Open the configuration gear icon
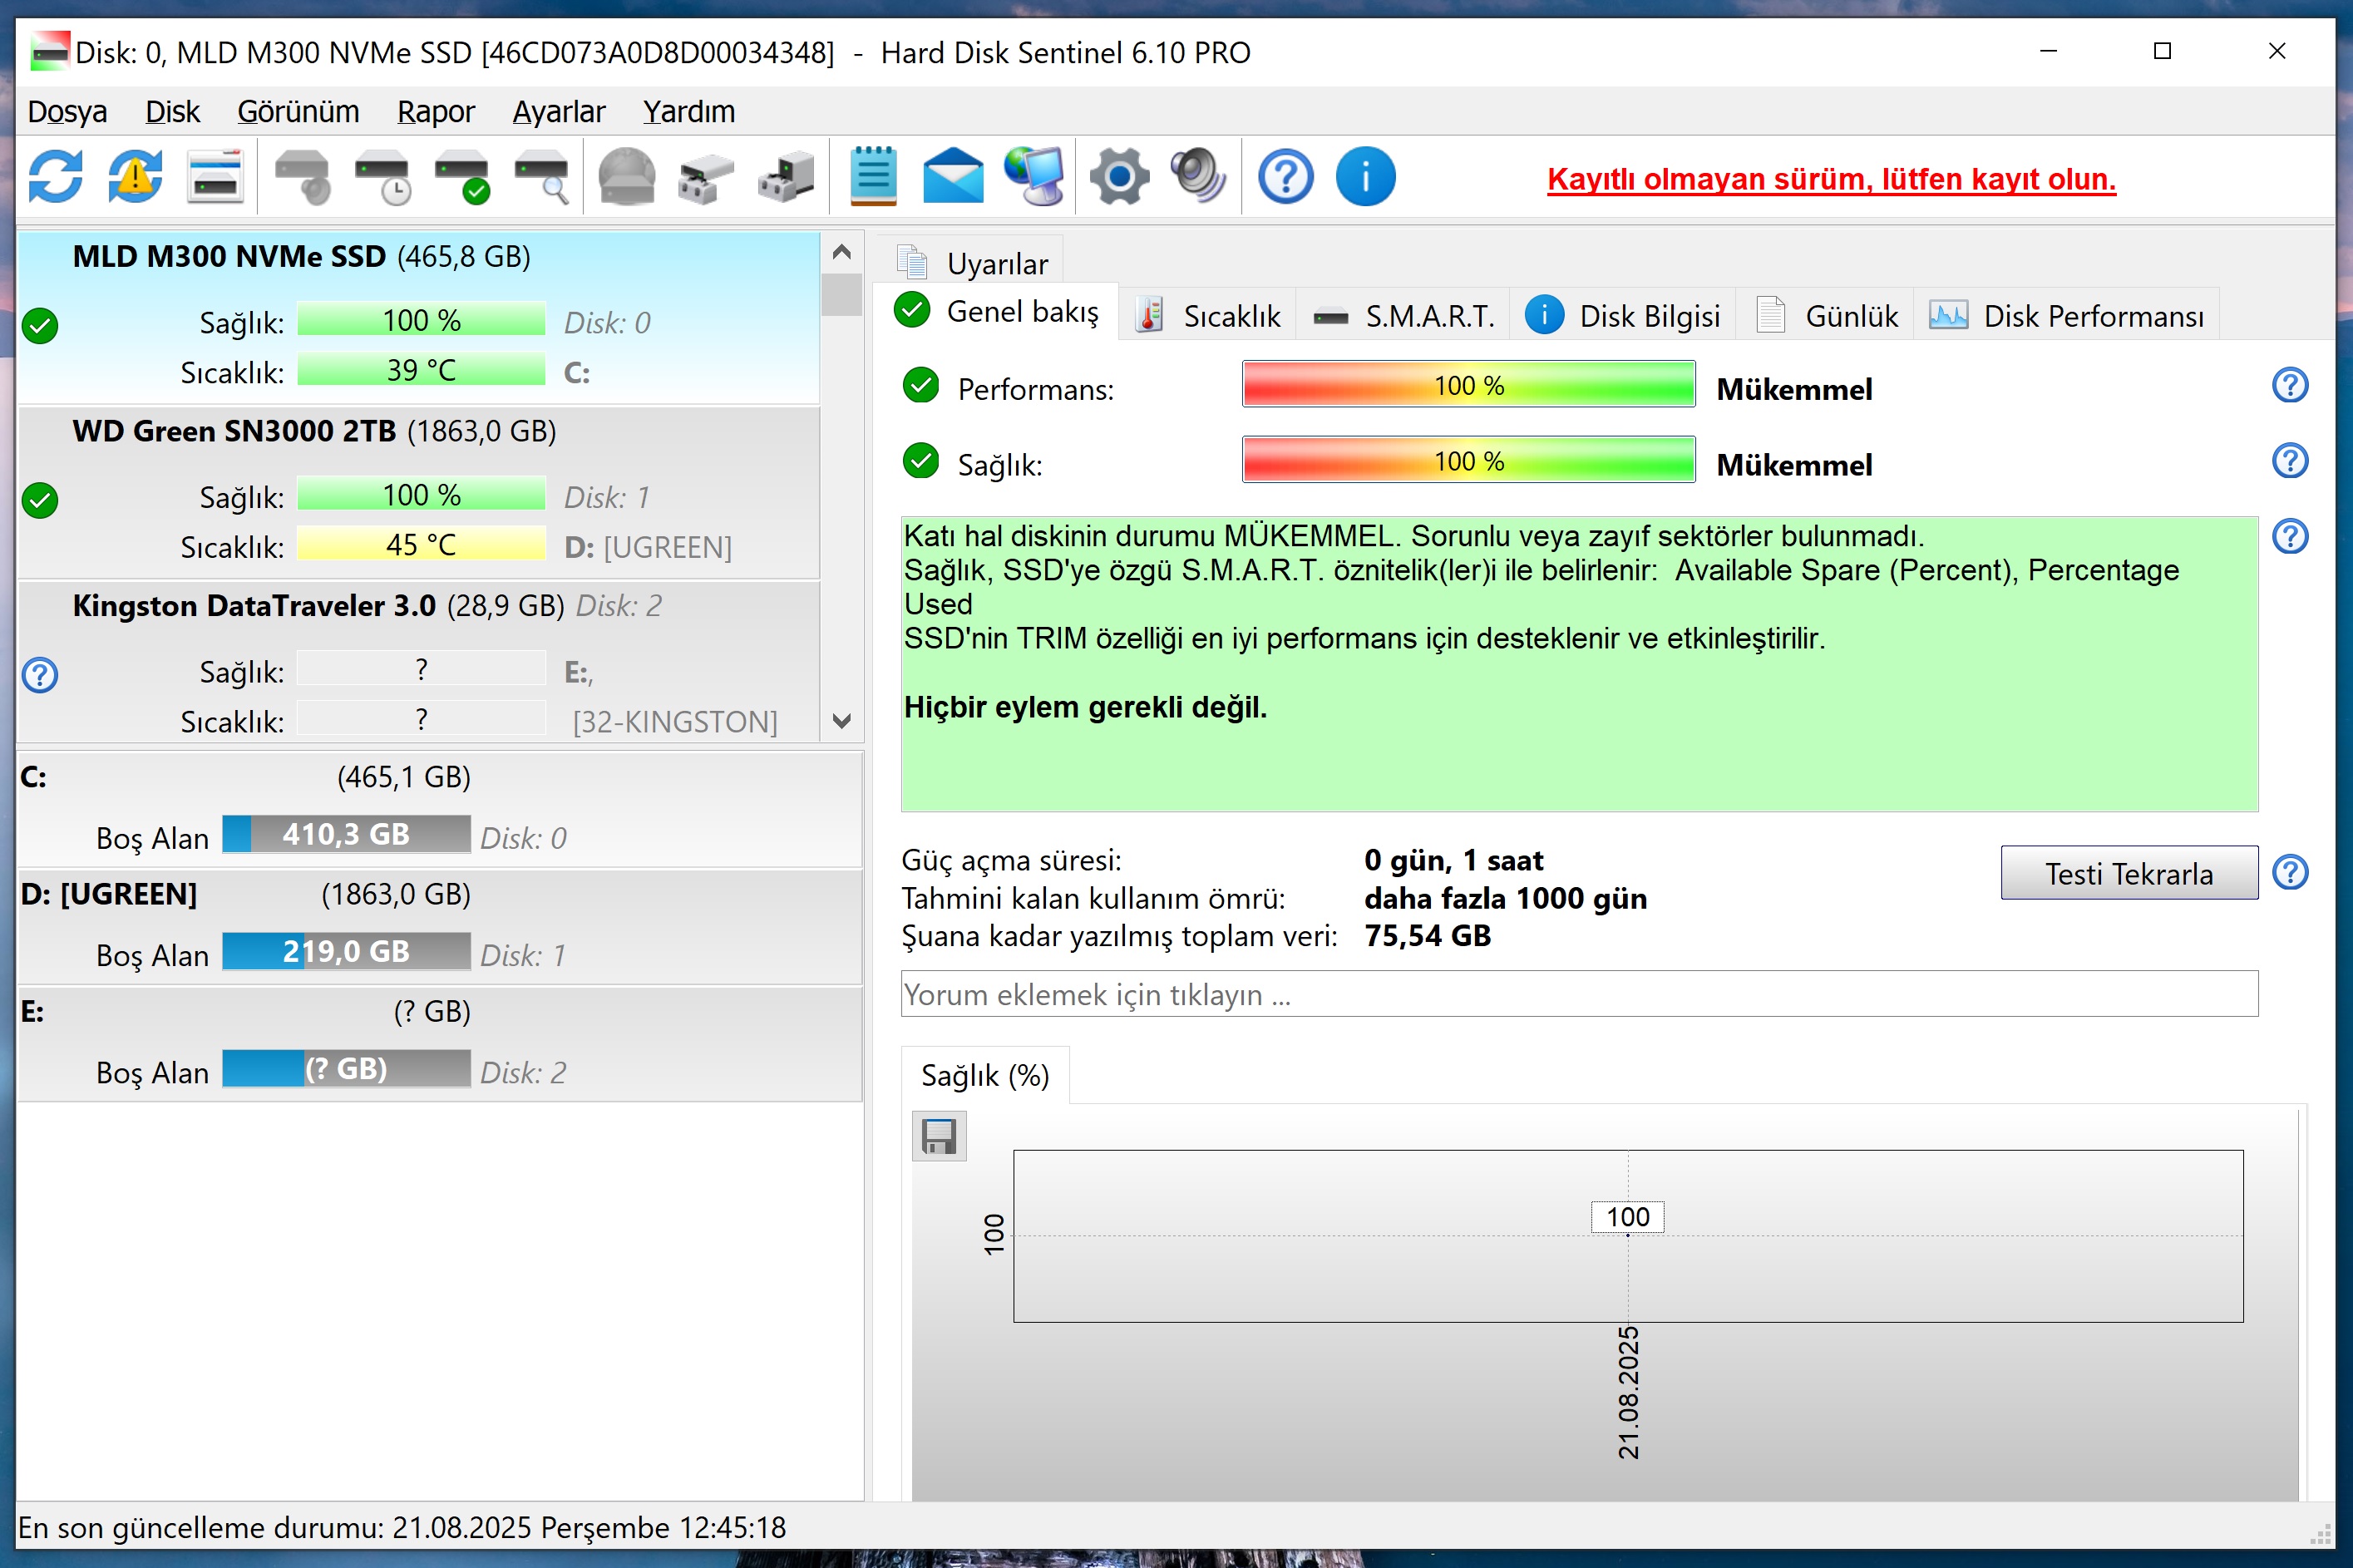Screen dimensions: 2353x1568 (1118, 177)
